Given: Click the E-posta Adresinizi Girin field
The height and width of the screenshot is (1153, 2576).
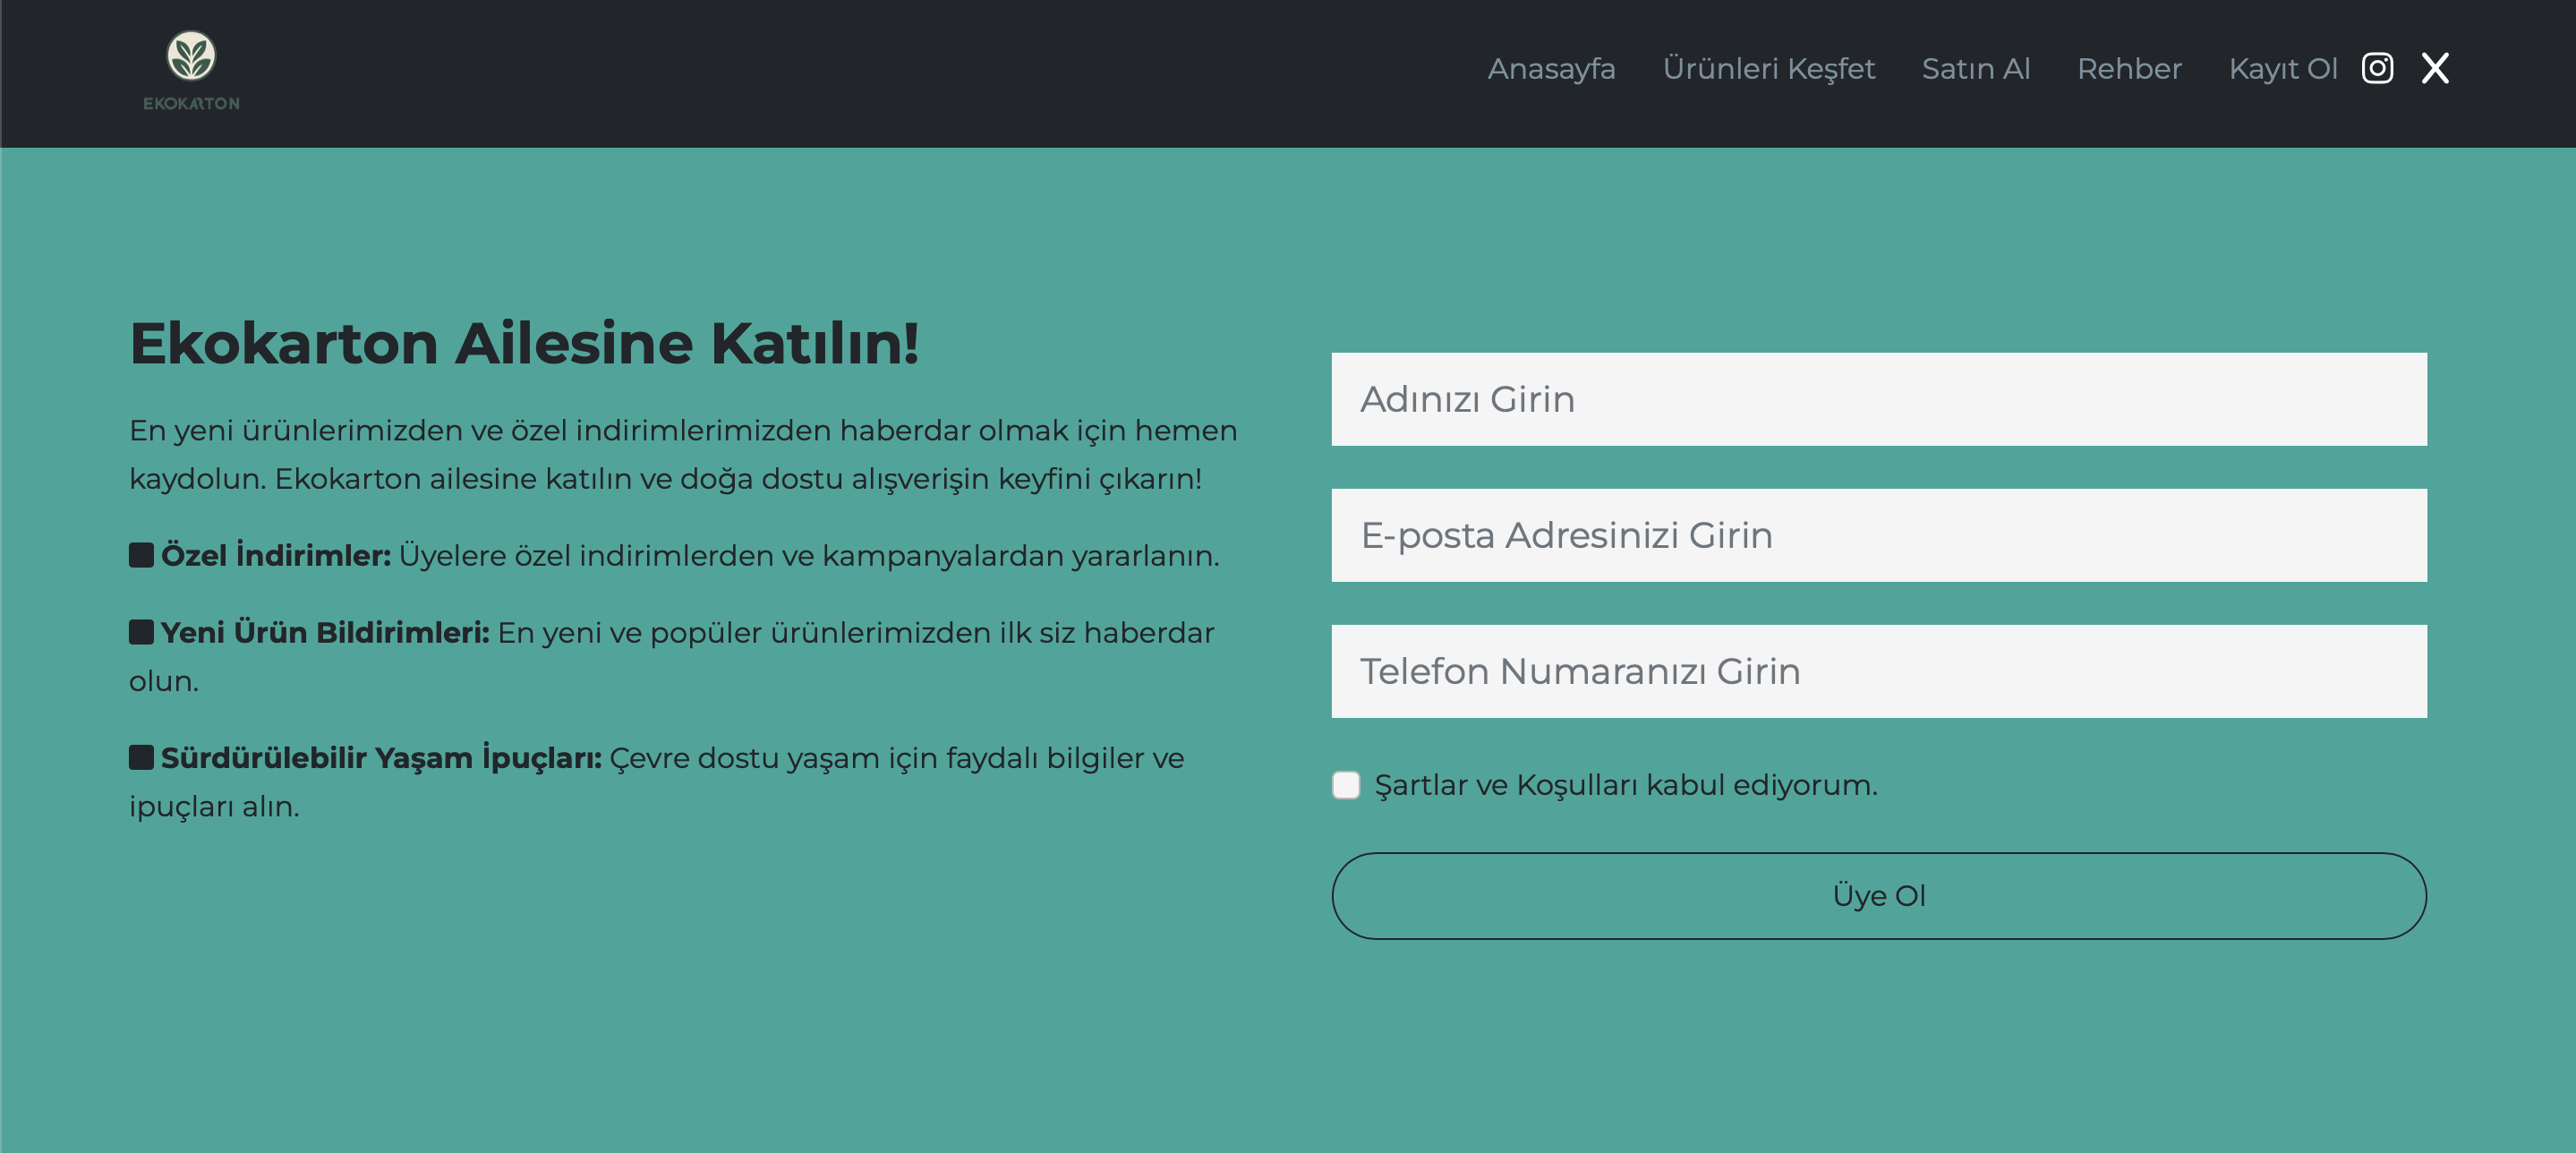Looking at the screenshot, I should tap(1879, 535).
